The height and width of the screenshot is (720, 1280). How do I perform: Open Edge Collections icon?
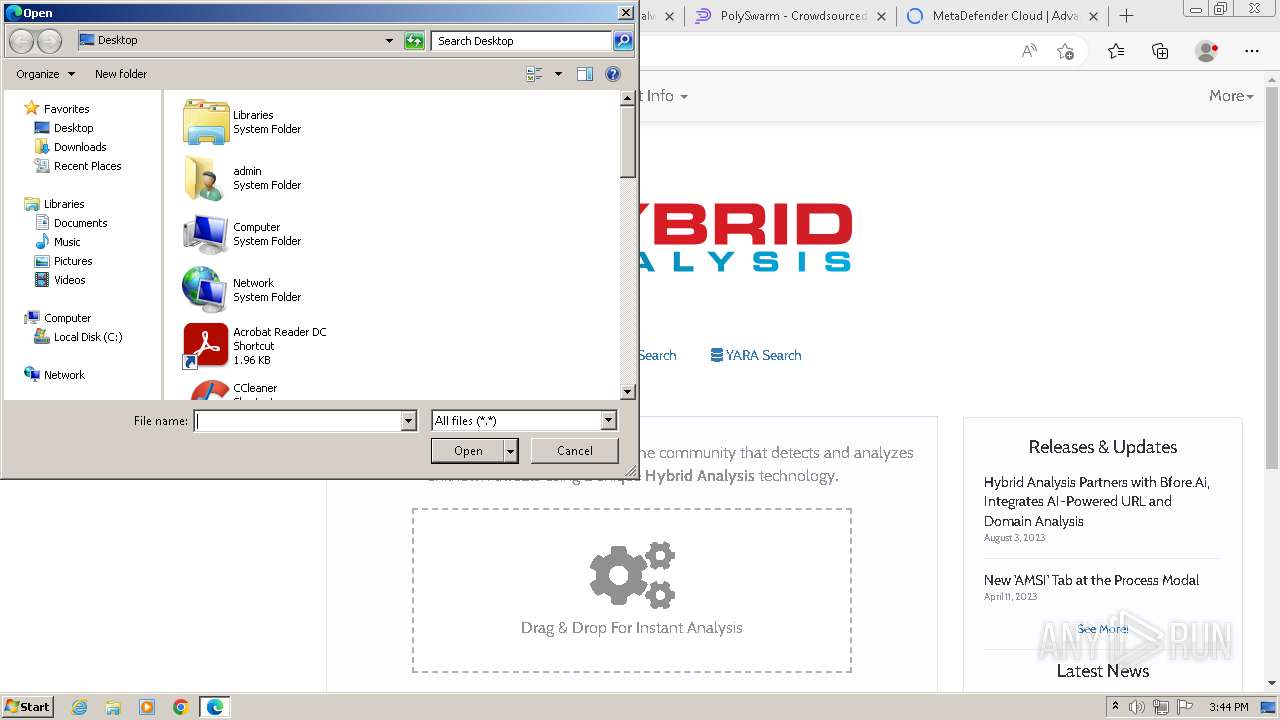[1160, 51]
